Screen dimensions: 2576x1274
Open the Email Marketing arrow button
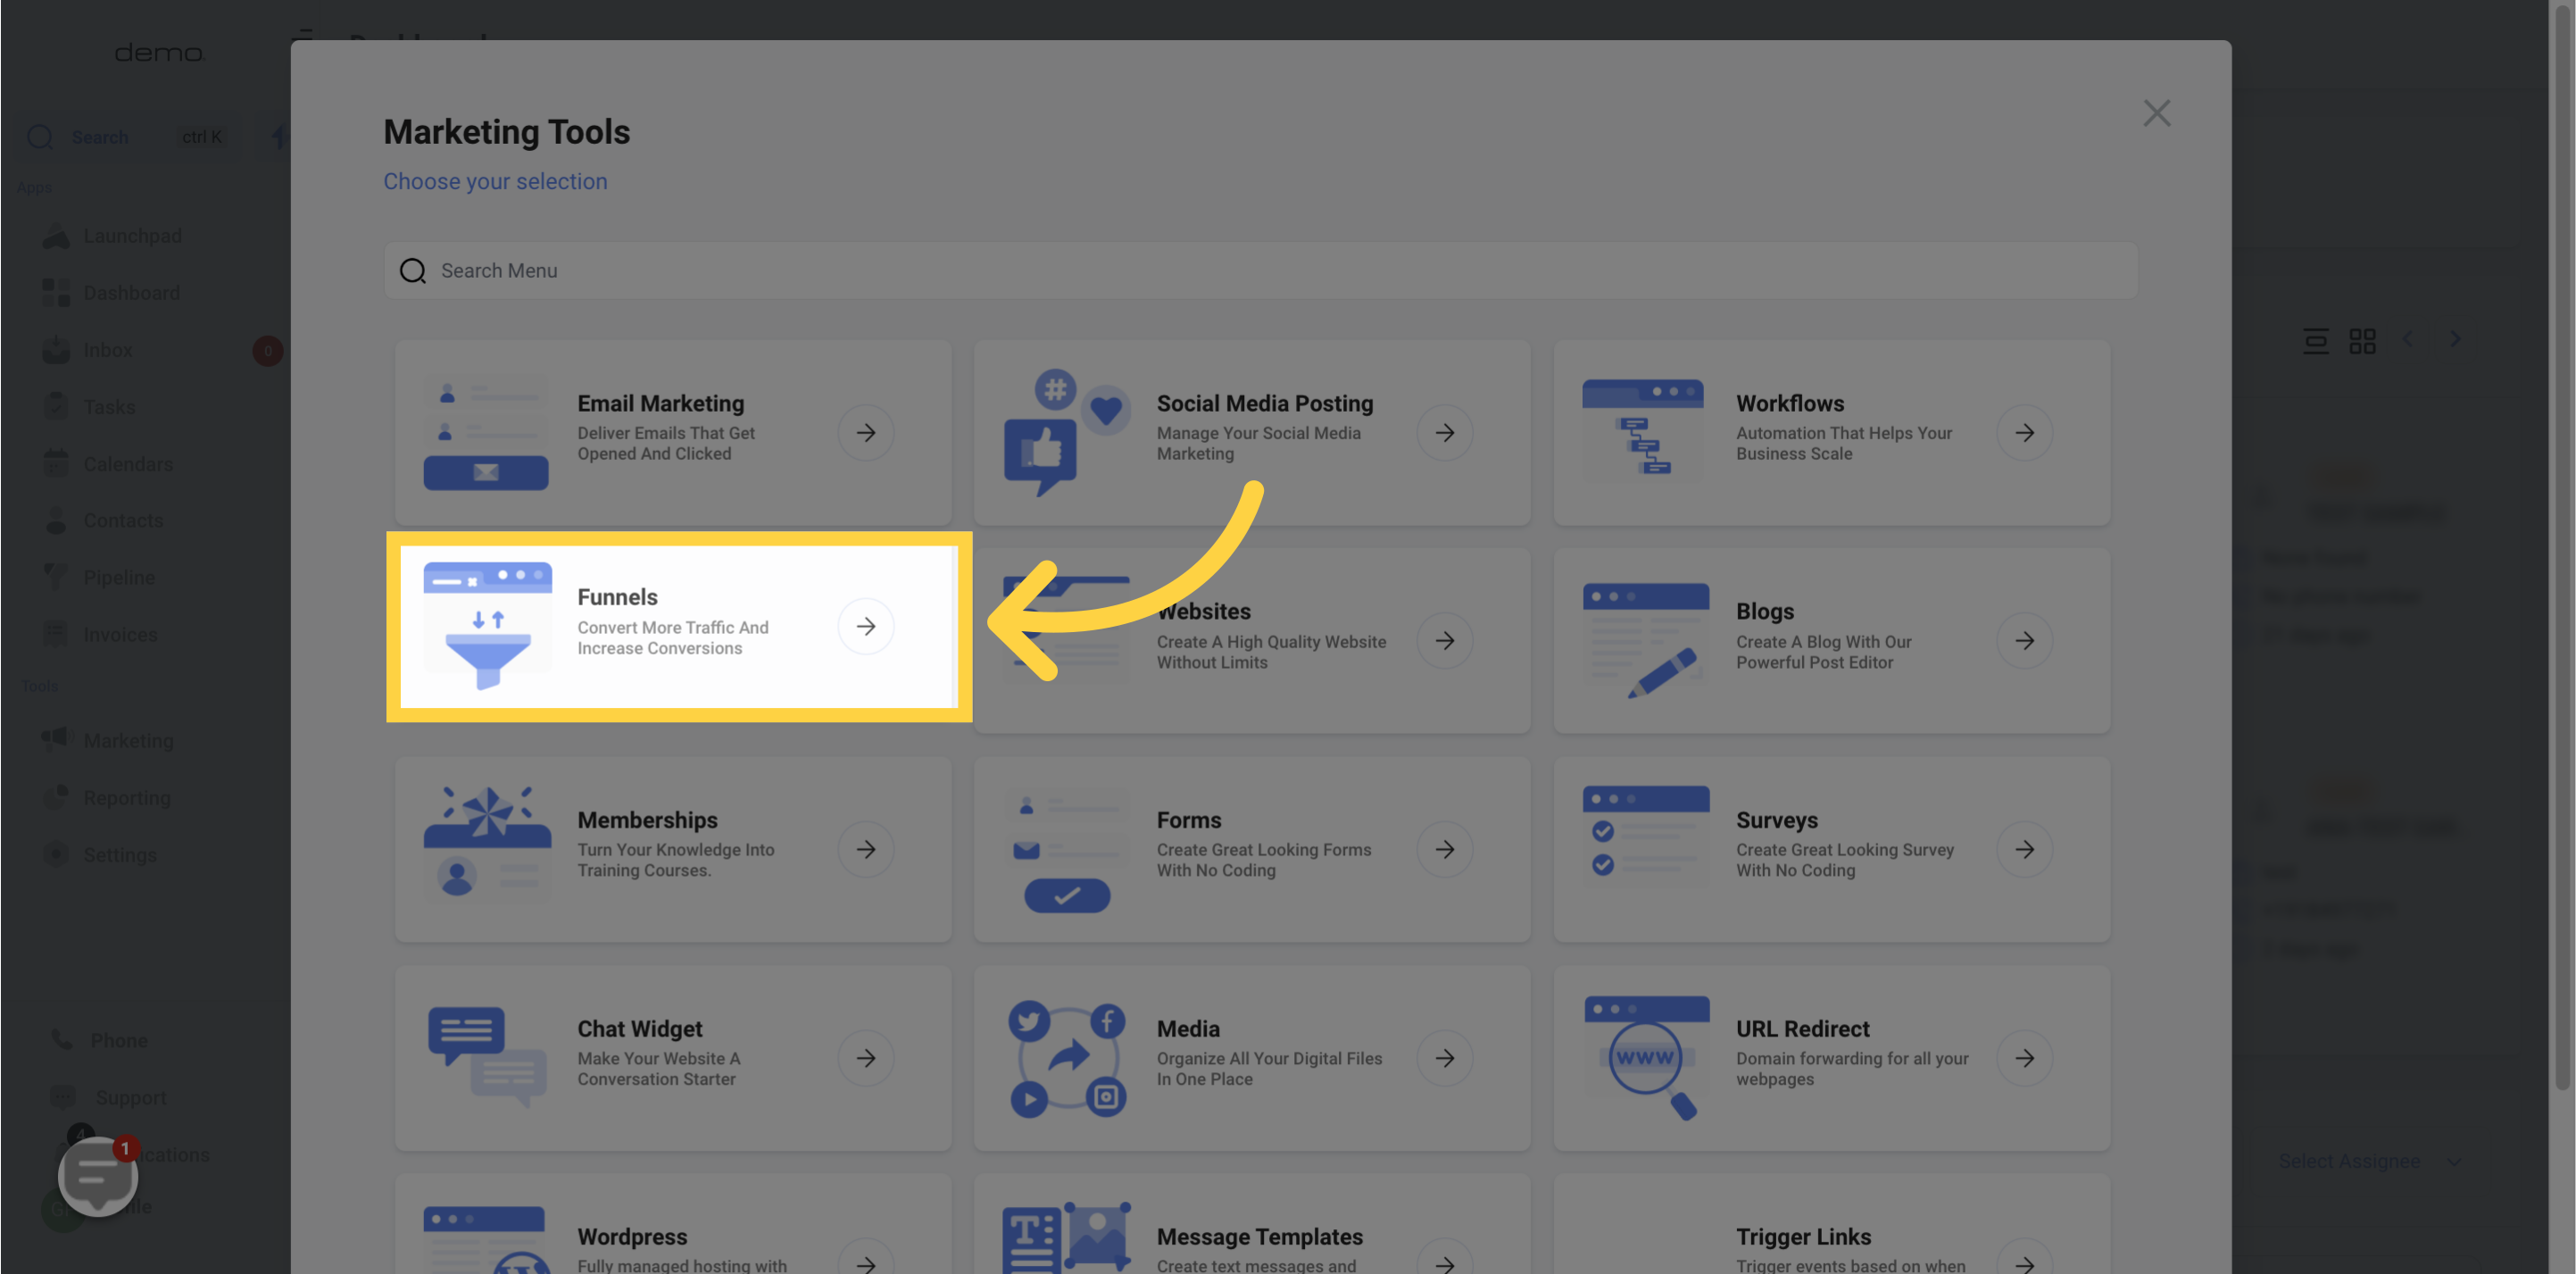click(865, 433)
